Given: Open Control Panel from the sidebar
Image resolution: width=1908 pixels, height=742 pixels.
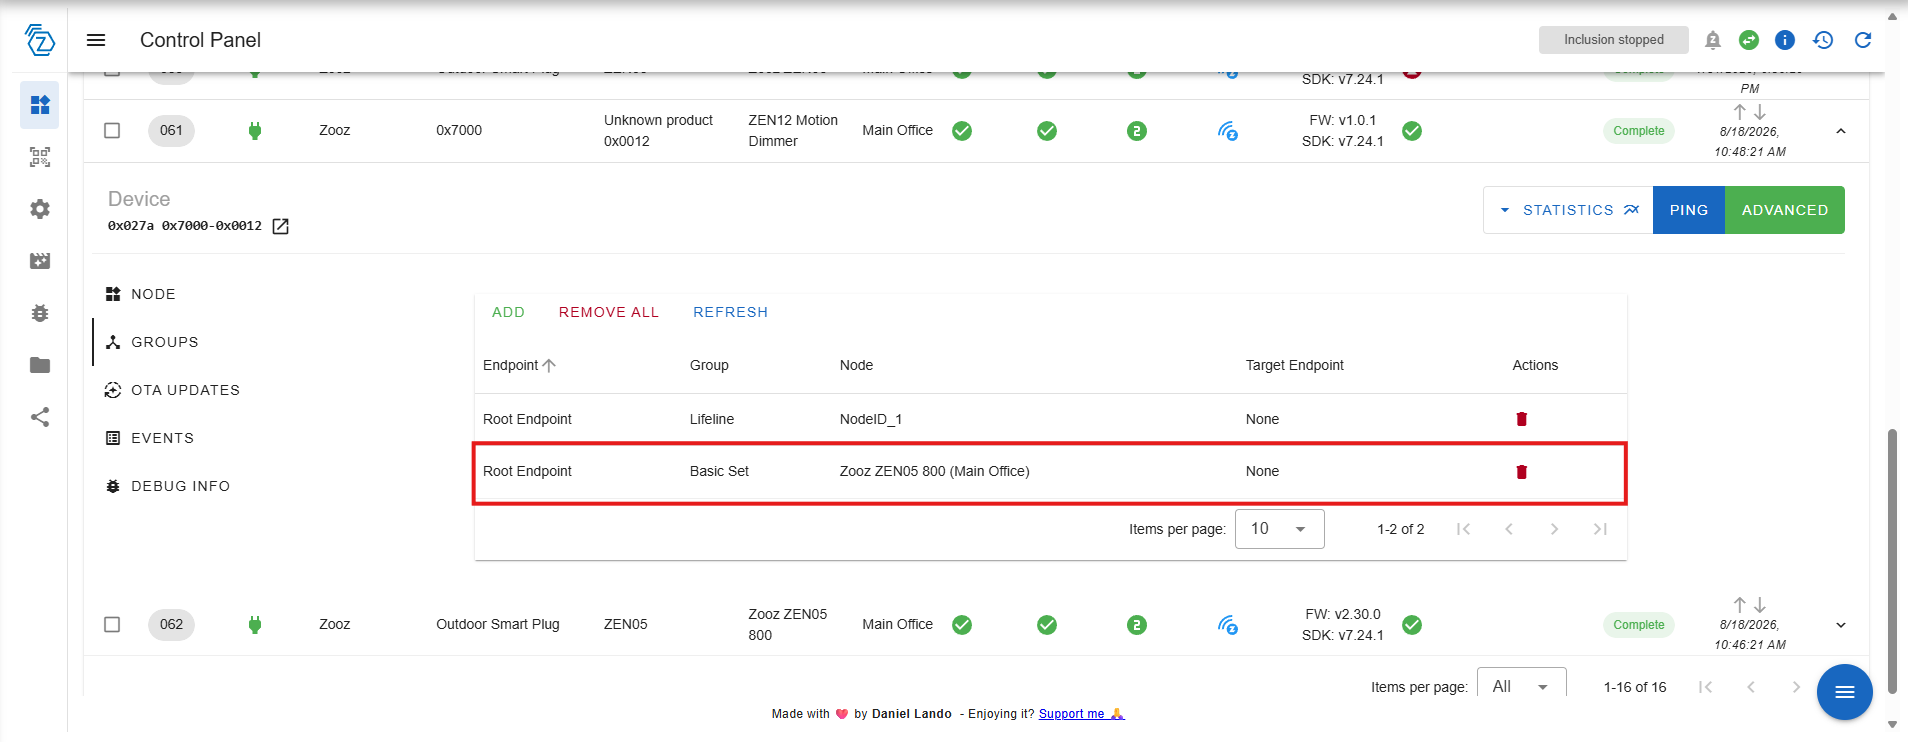Looking at the screenshot, I should (40, 105).
